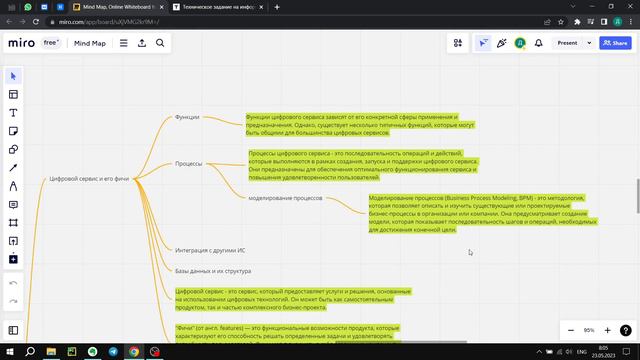The image size is (640, 360).
Task: Click the Redo arrow
Action: pos(13,301)
